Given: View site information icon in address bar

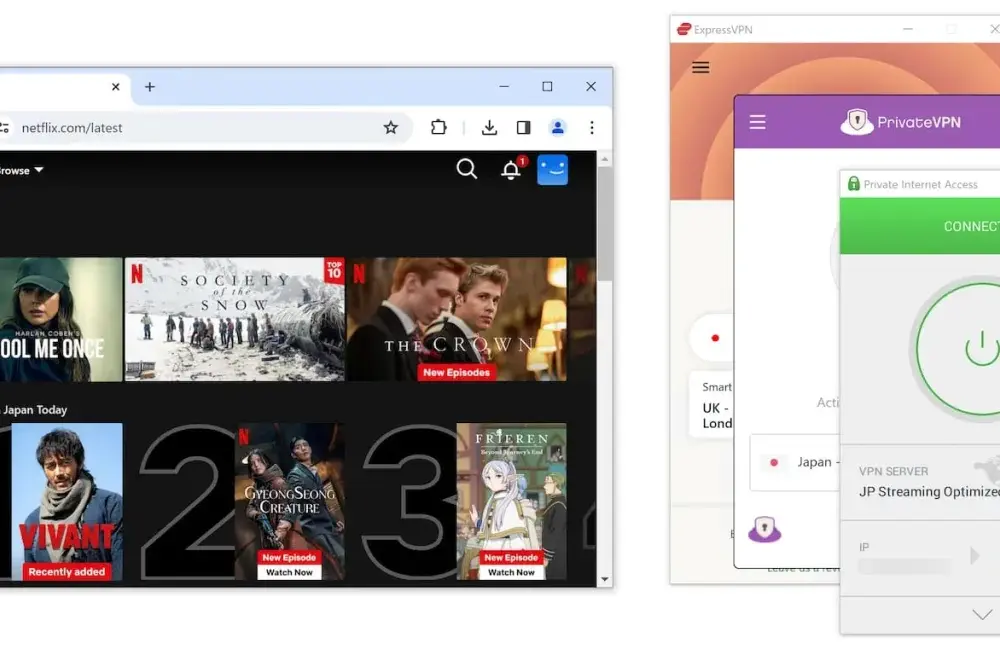Looking at the screenshot, I should (4, 128).
